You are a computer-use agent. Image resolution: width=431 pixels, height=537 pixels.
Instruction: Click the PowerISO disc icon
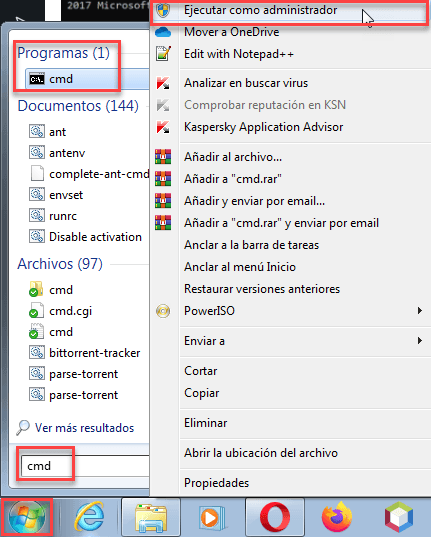pos(163,311)
